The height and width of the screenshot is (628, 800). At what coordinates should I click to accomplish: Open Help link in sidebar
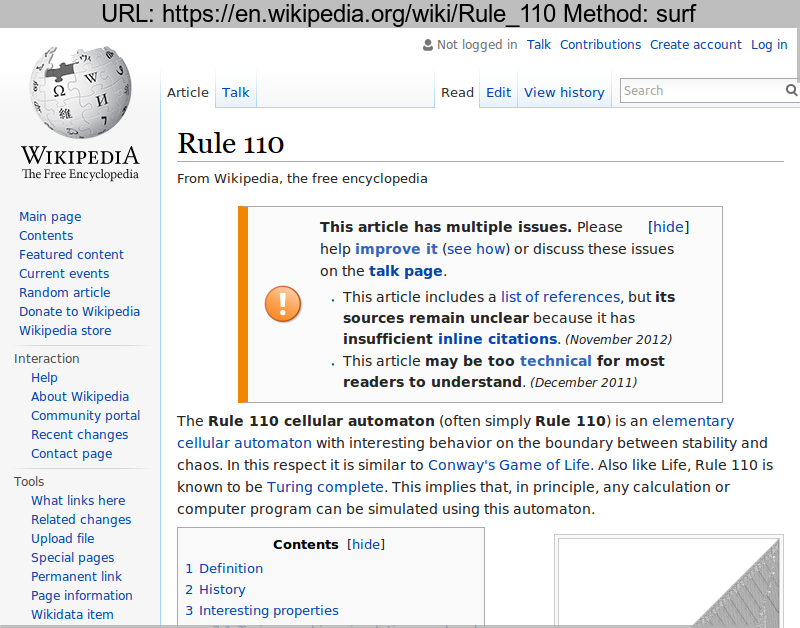coord(44,378)
